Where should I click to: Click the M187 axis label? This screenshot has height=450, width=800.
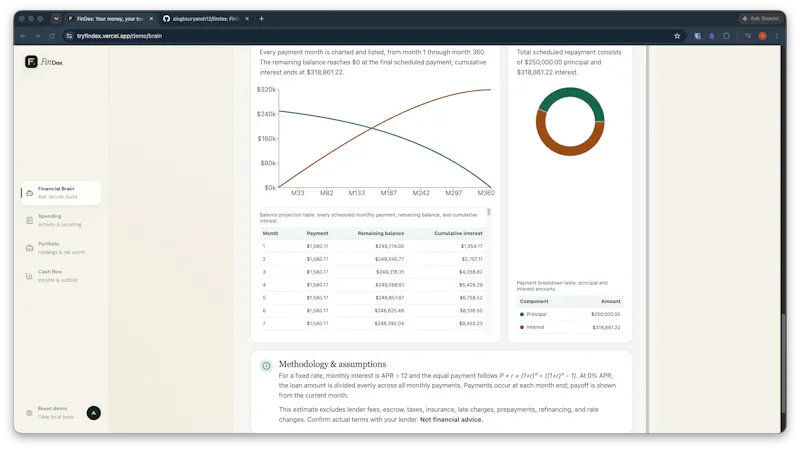click(x=389, y=193)
